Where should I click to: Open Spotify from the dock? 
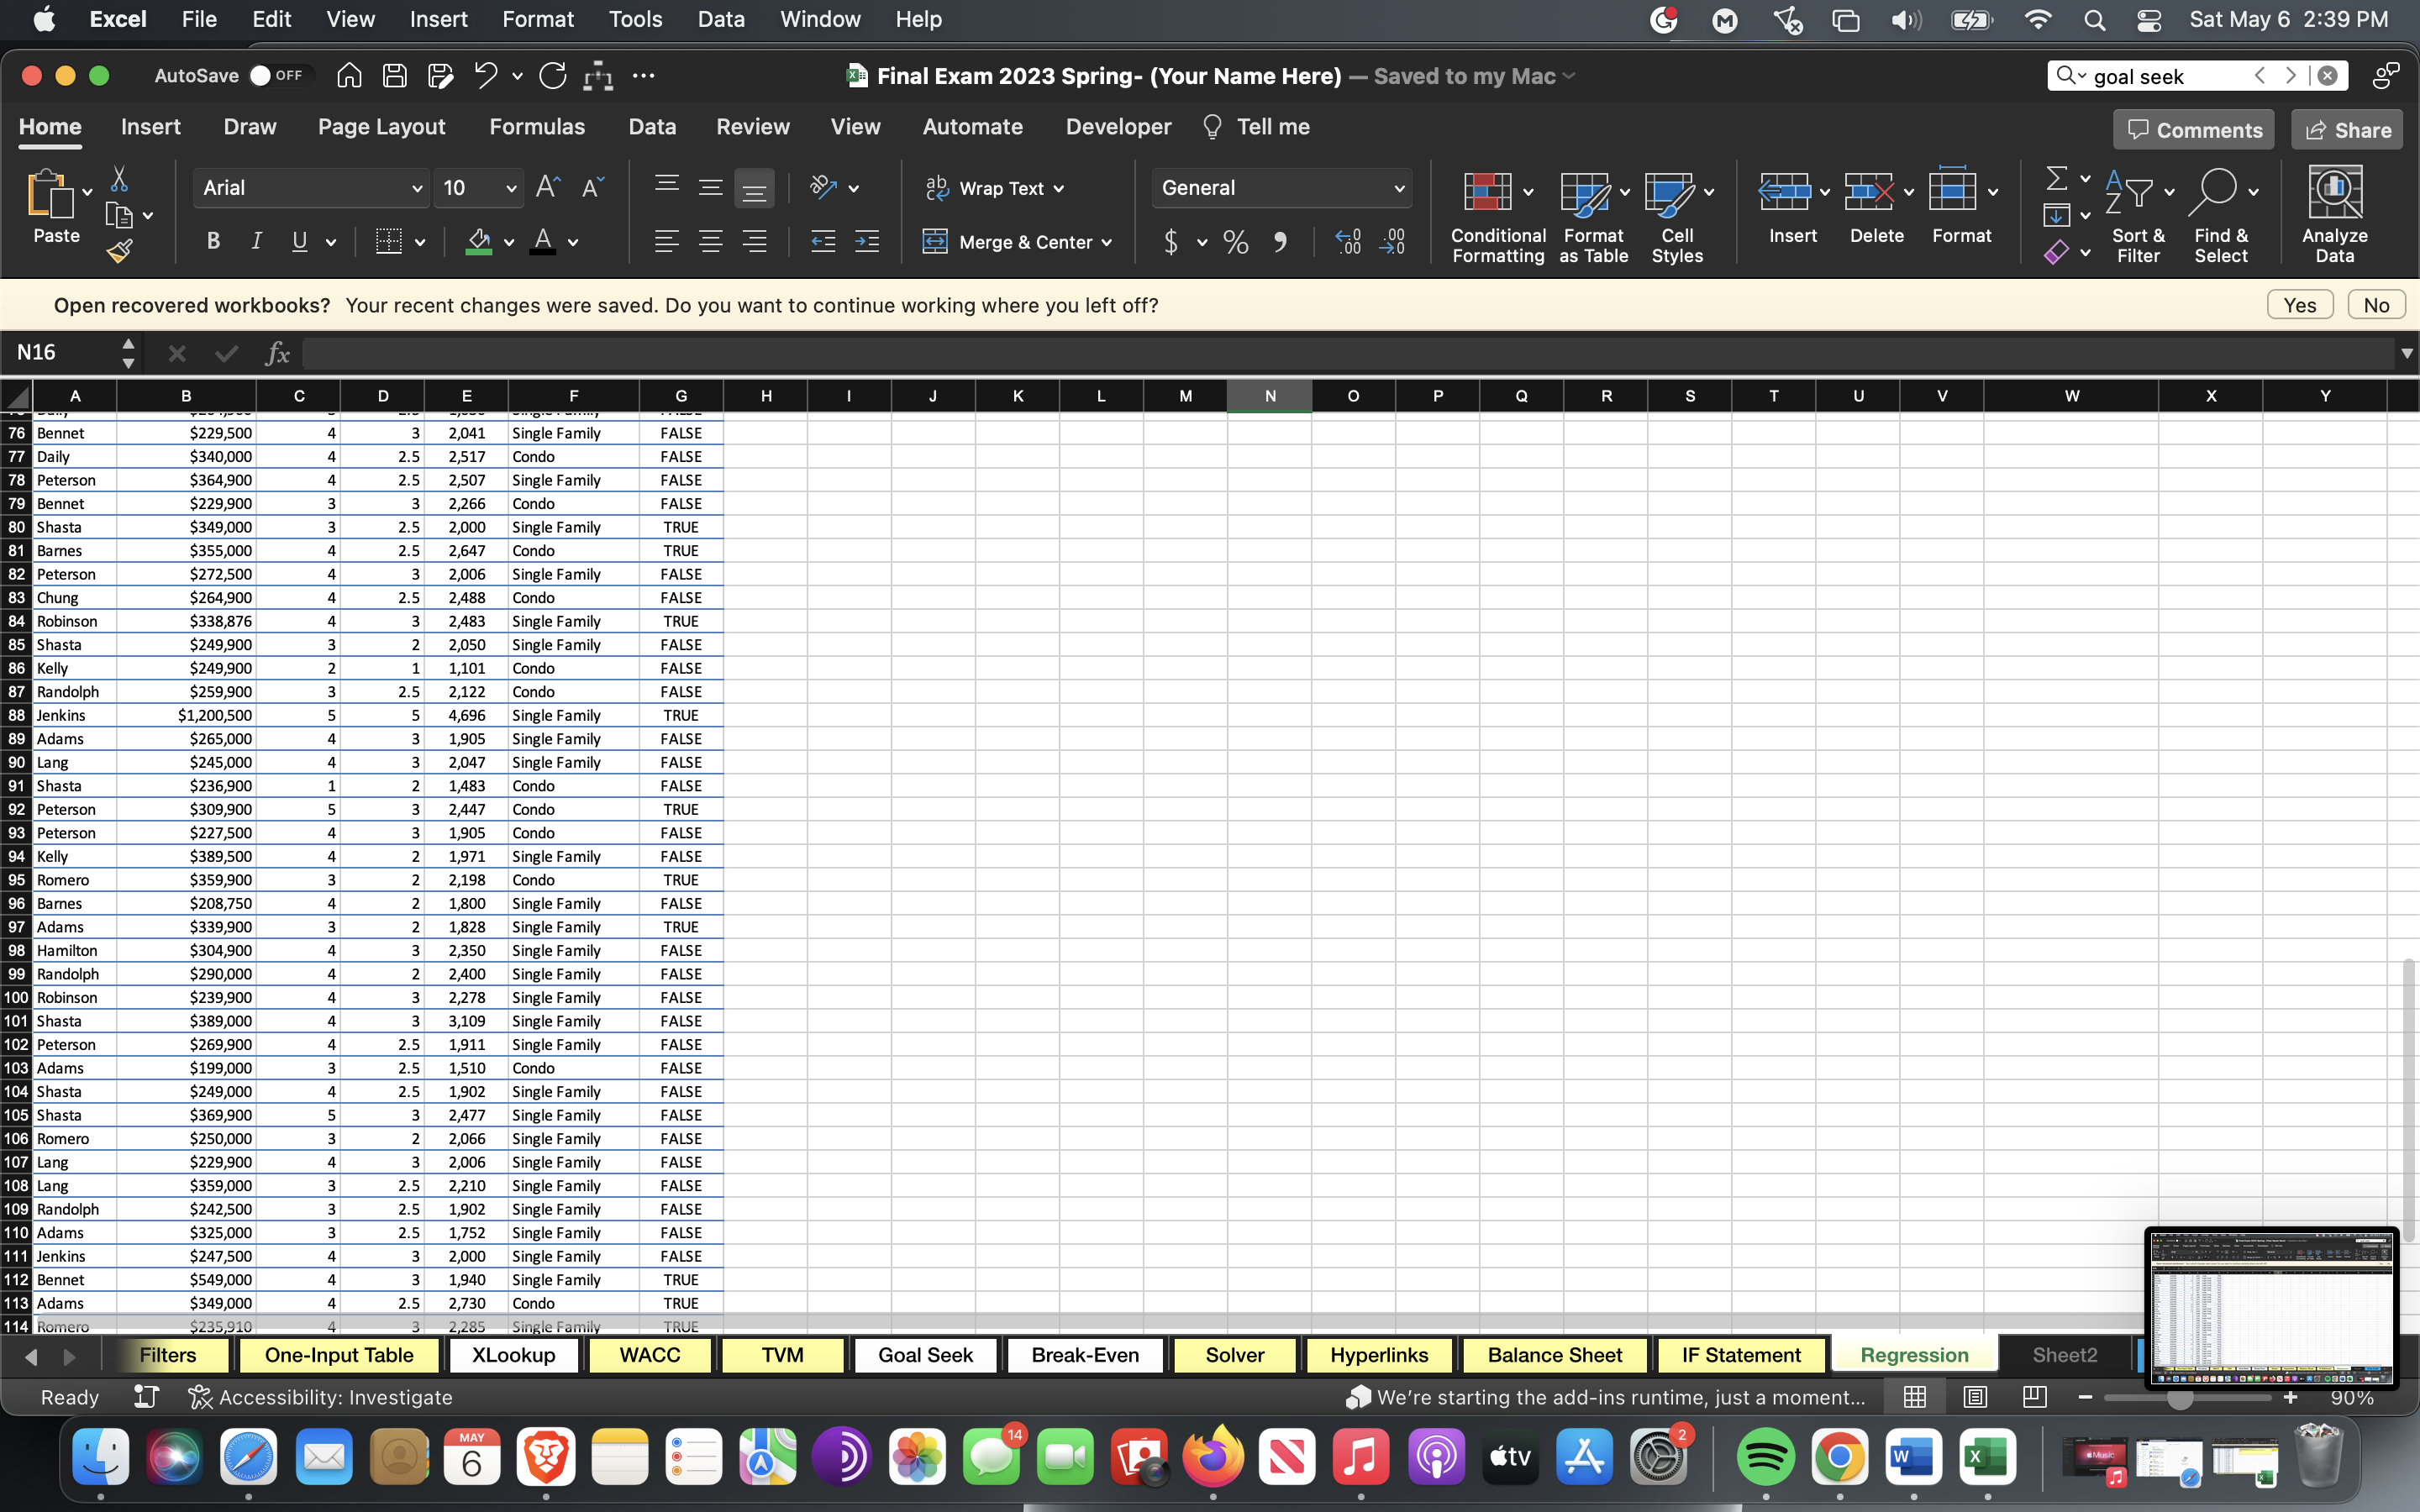tap(1765, 1457)
